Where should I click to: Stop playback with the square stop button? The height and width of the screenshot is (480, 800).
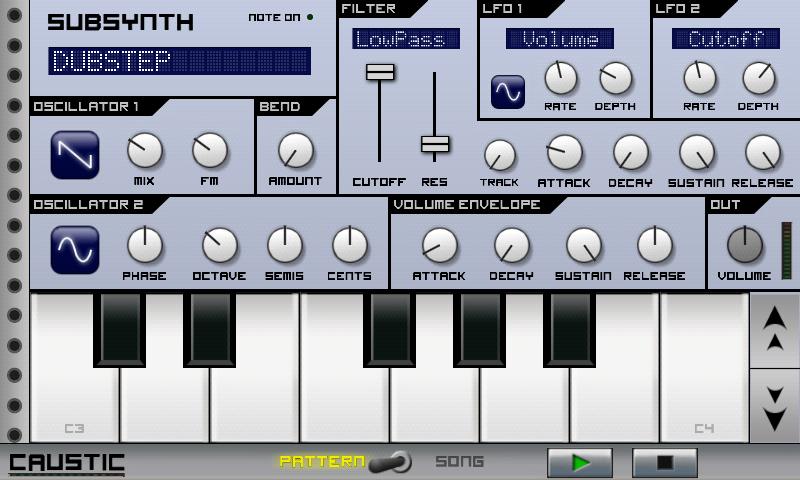coord(665,463)
